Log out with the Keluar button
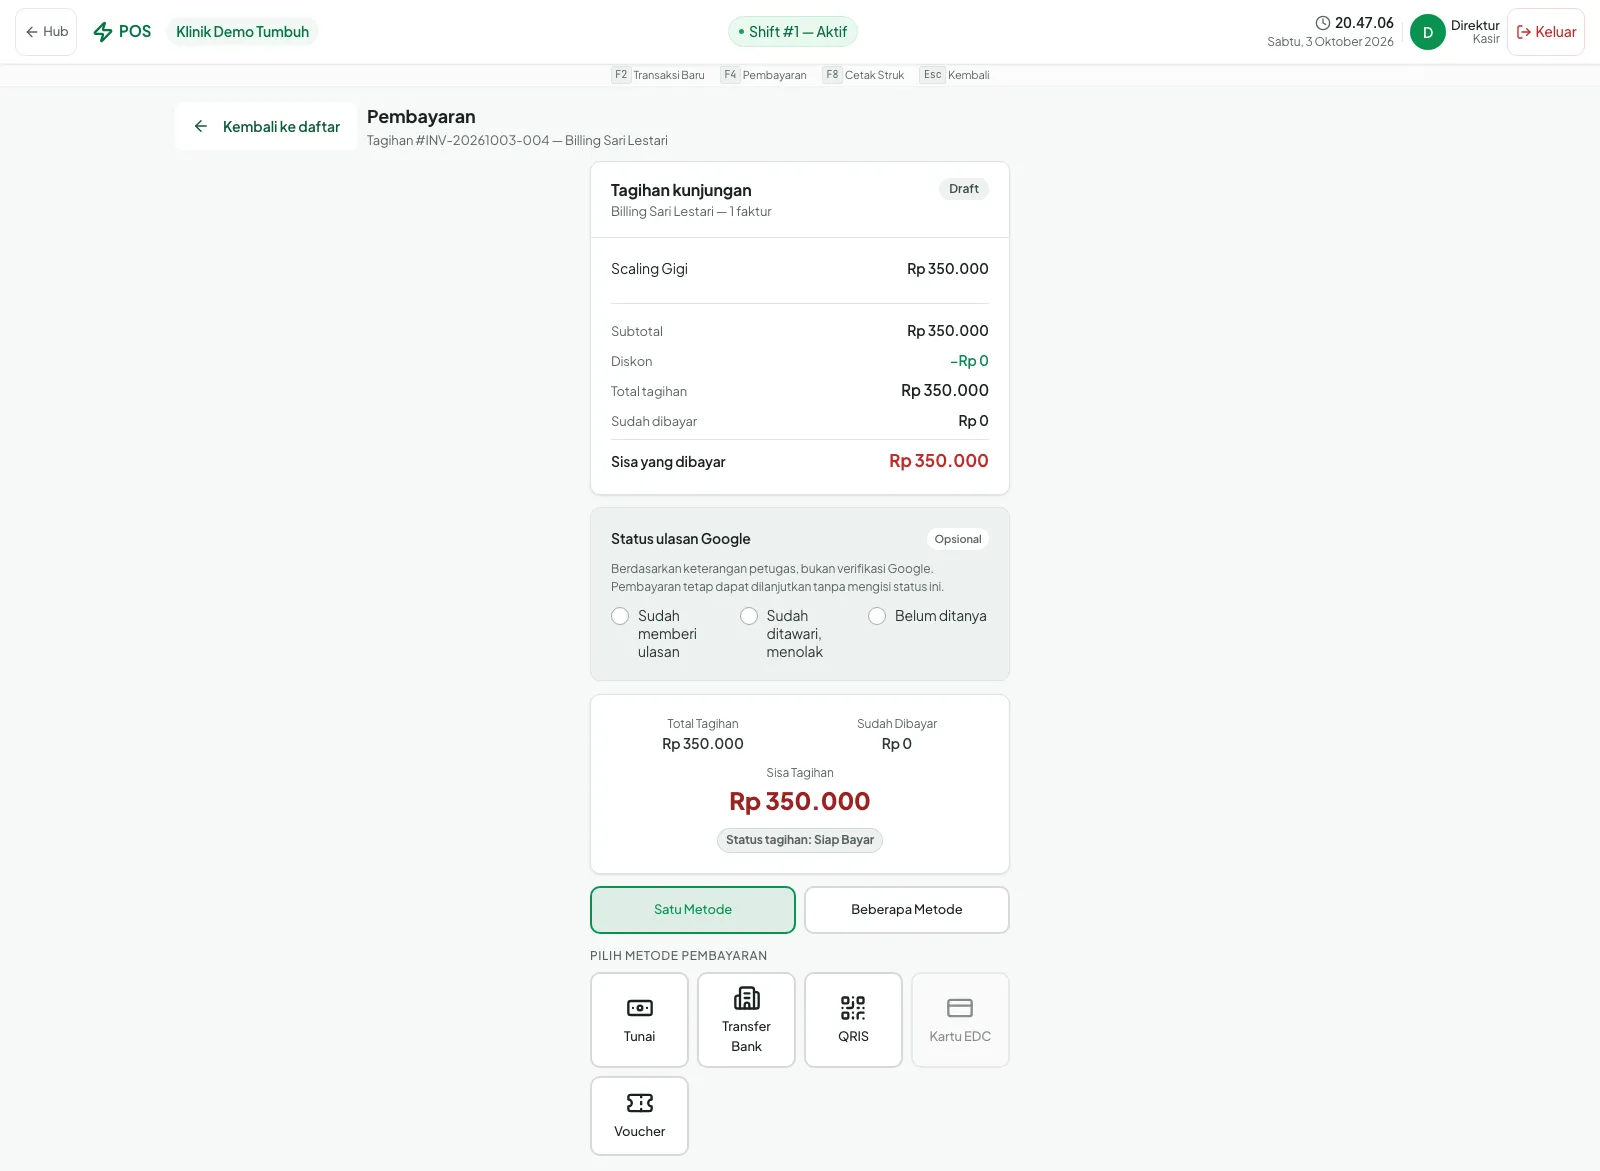Viewport: 1600px width, 1171px height. click(1546, 32)
